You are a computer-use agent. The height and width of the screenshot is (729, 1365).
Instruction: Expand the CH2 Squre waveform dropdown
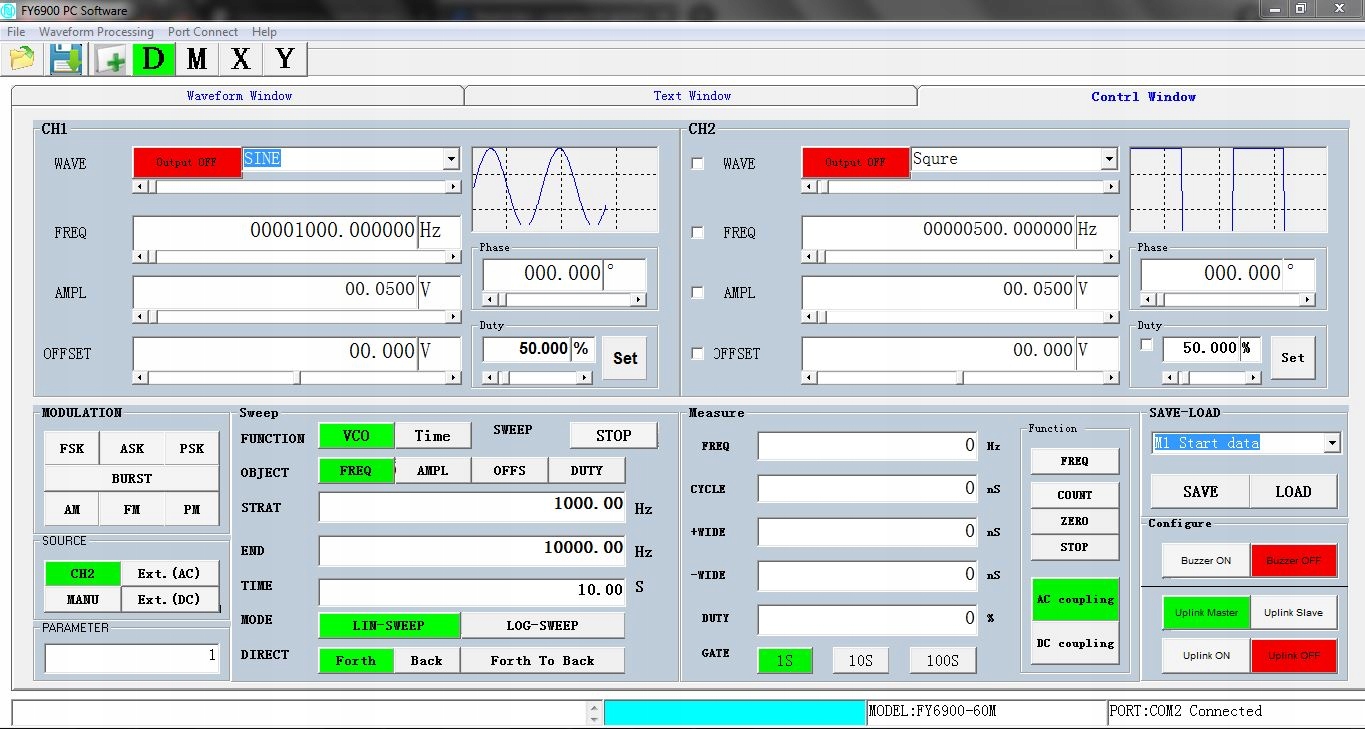click(1109, 159)
